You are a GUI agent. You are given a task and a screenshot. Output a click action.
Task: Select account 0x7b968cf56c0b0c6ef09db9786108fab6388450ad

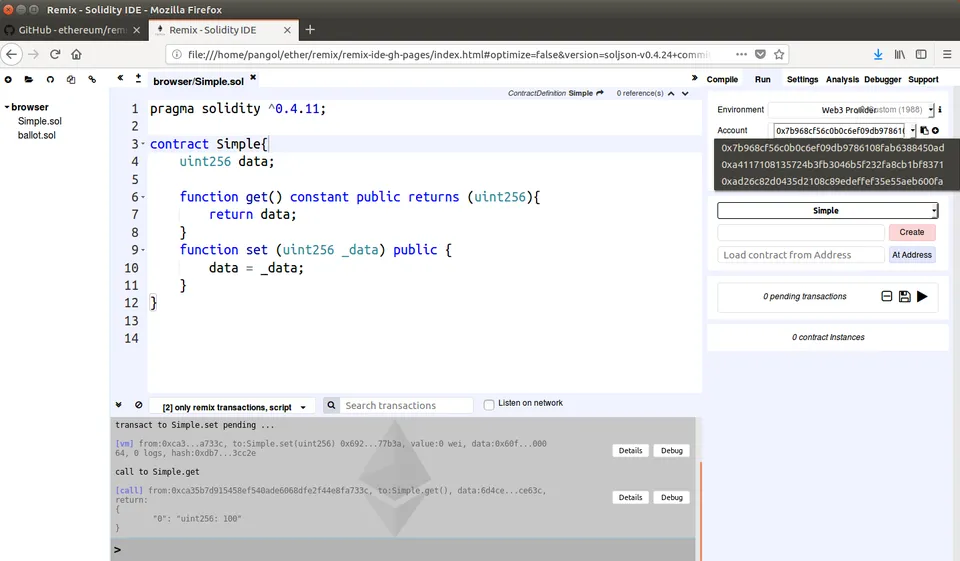pos(833,148)
